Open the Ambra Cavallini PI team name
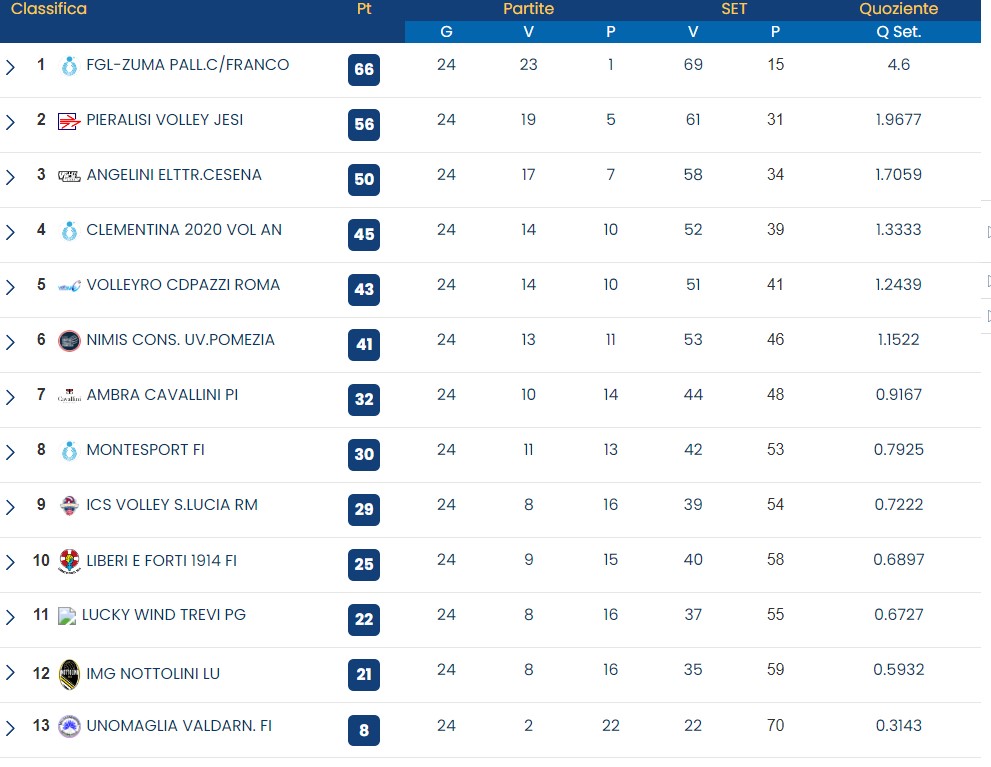Image resolution: width=991 pixels, height=767 pixels. [162, 395]
